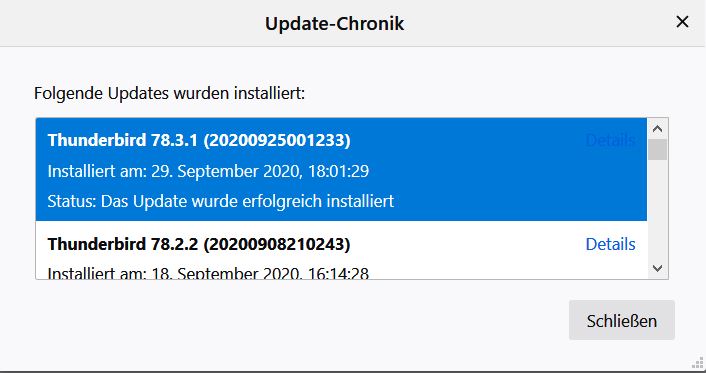Image resolution: width=706 pixels, height=373 pixels.
Task: Click install date 18. September 2020 line
Action: coord(208,273)
